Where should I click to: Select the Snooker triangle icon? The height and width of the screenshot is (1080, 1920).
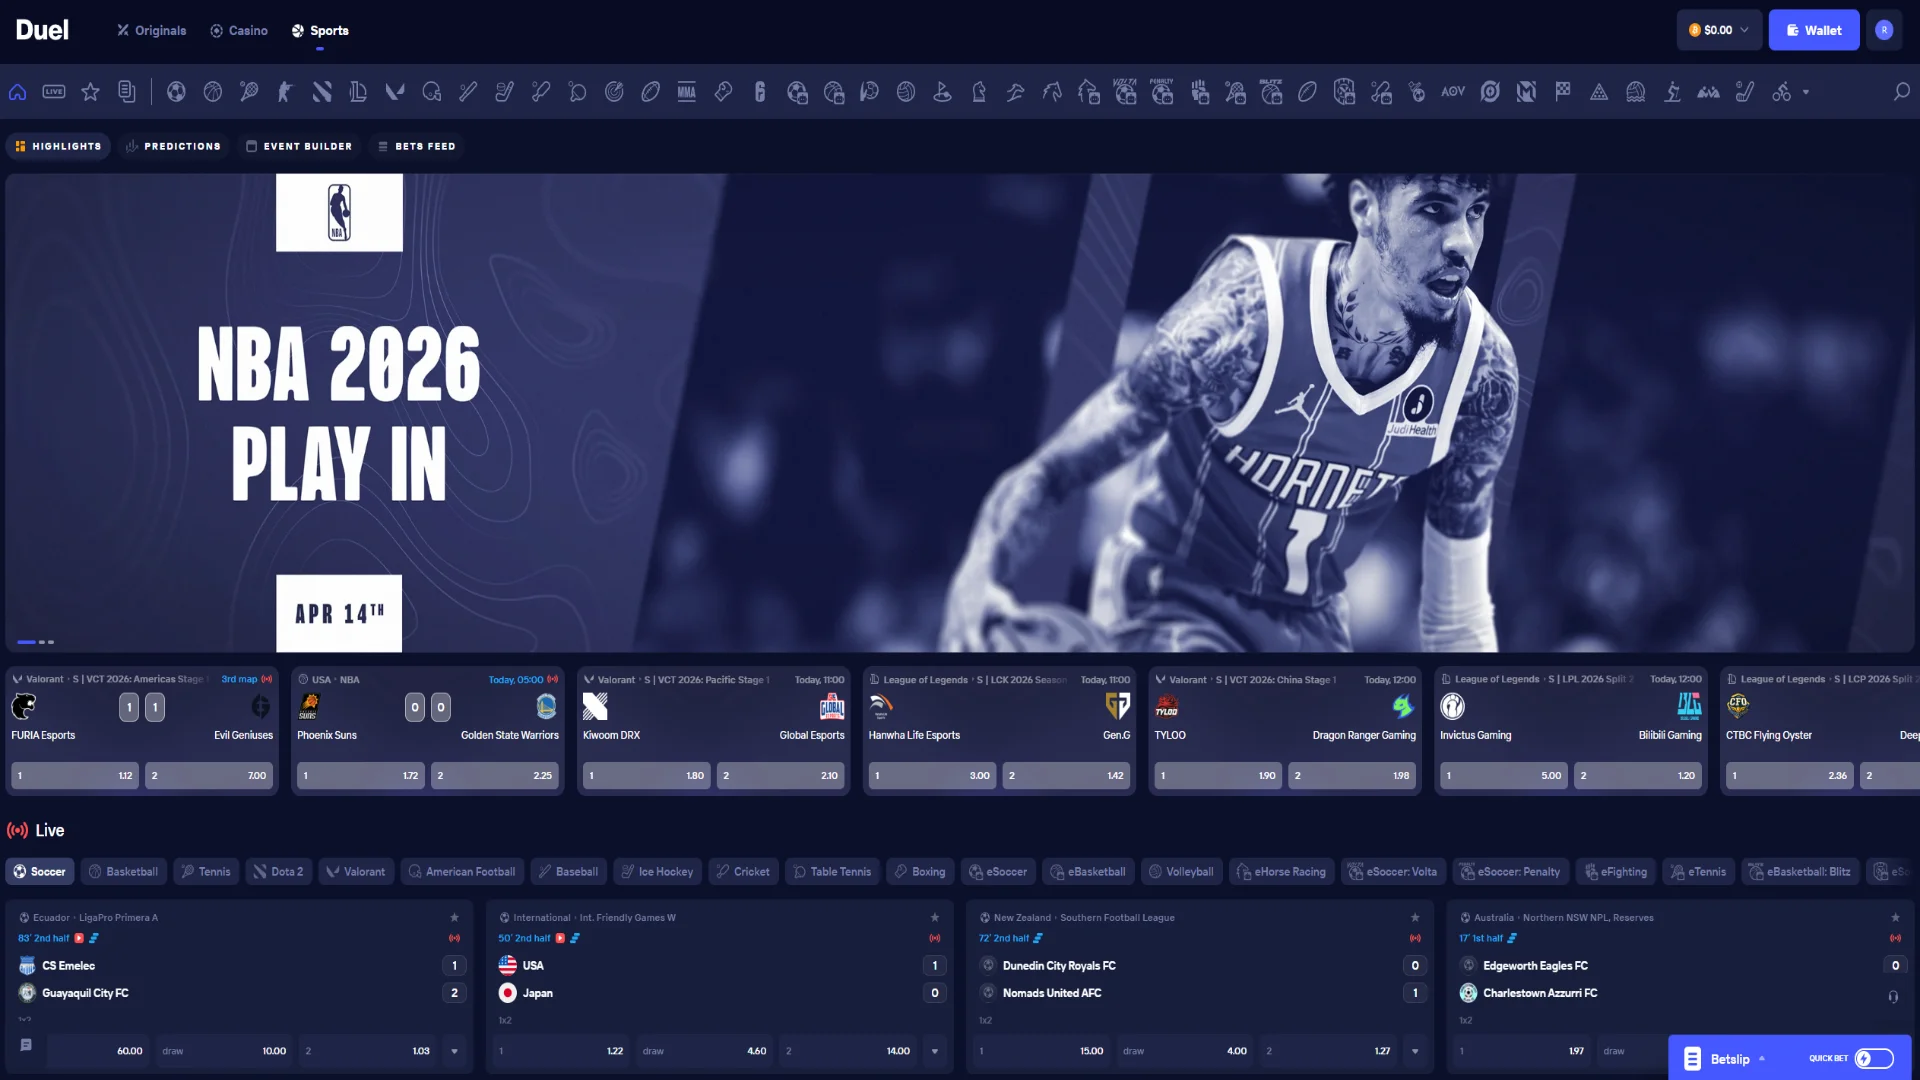1599,92
